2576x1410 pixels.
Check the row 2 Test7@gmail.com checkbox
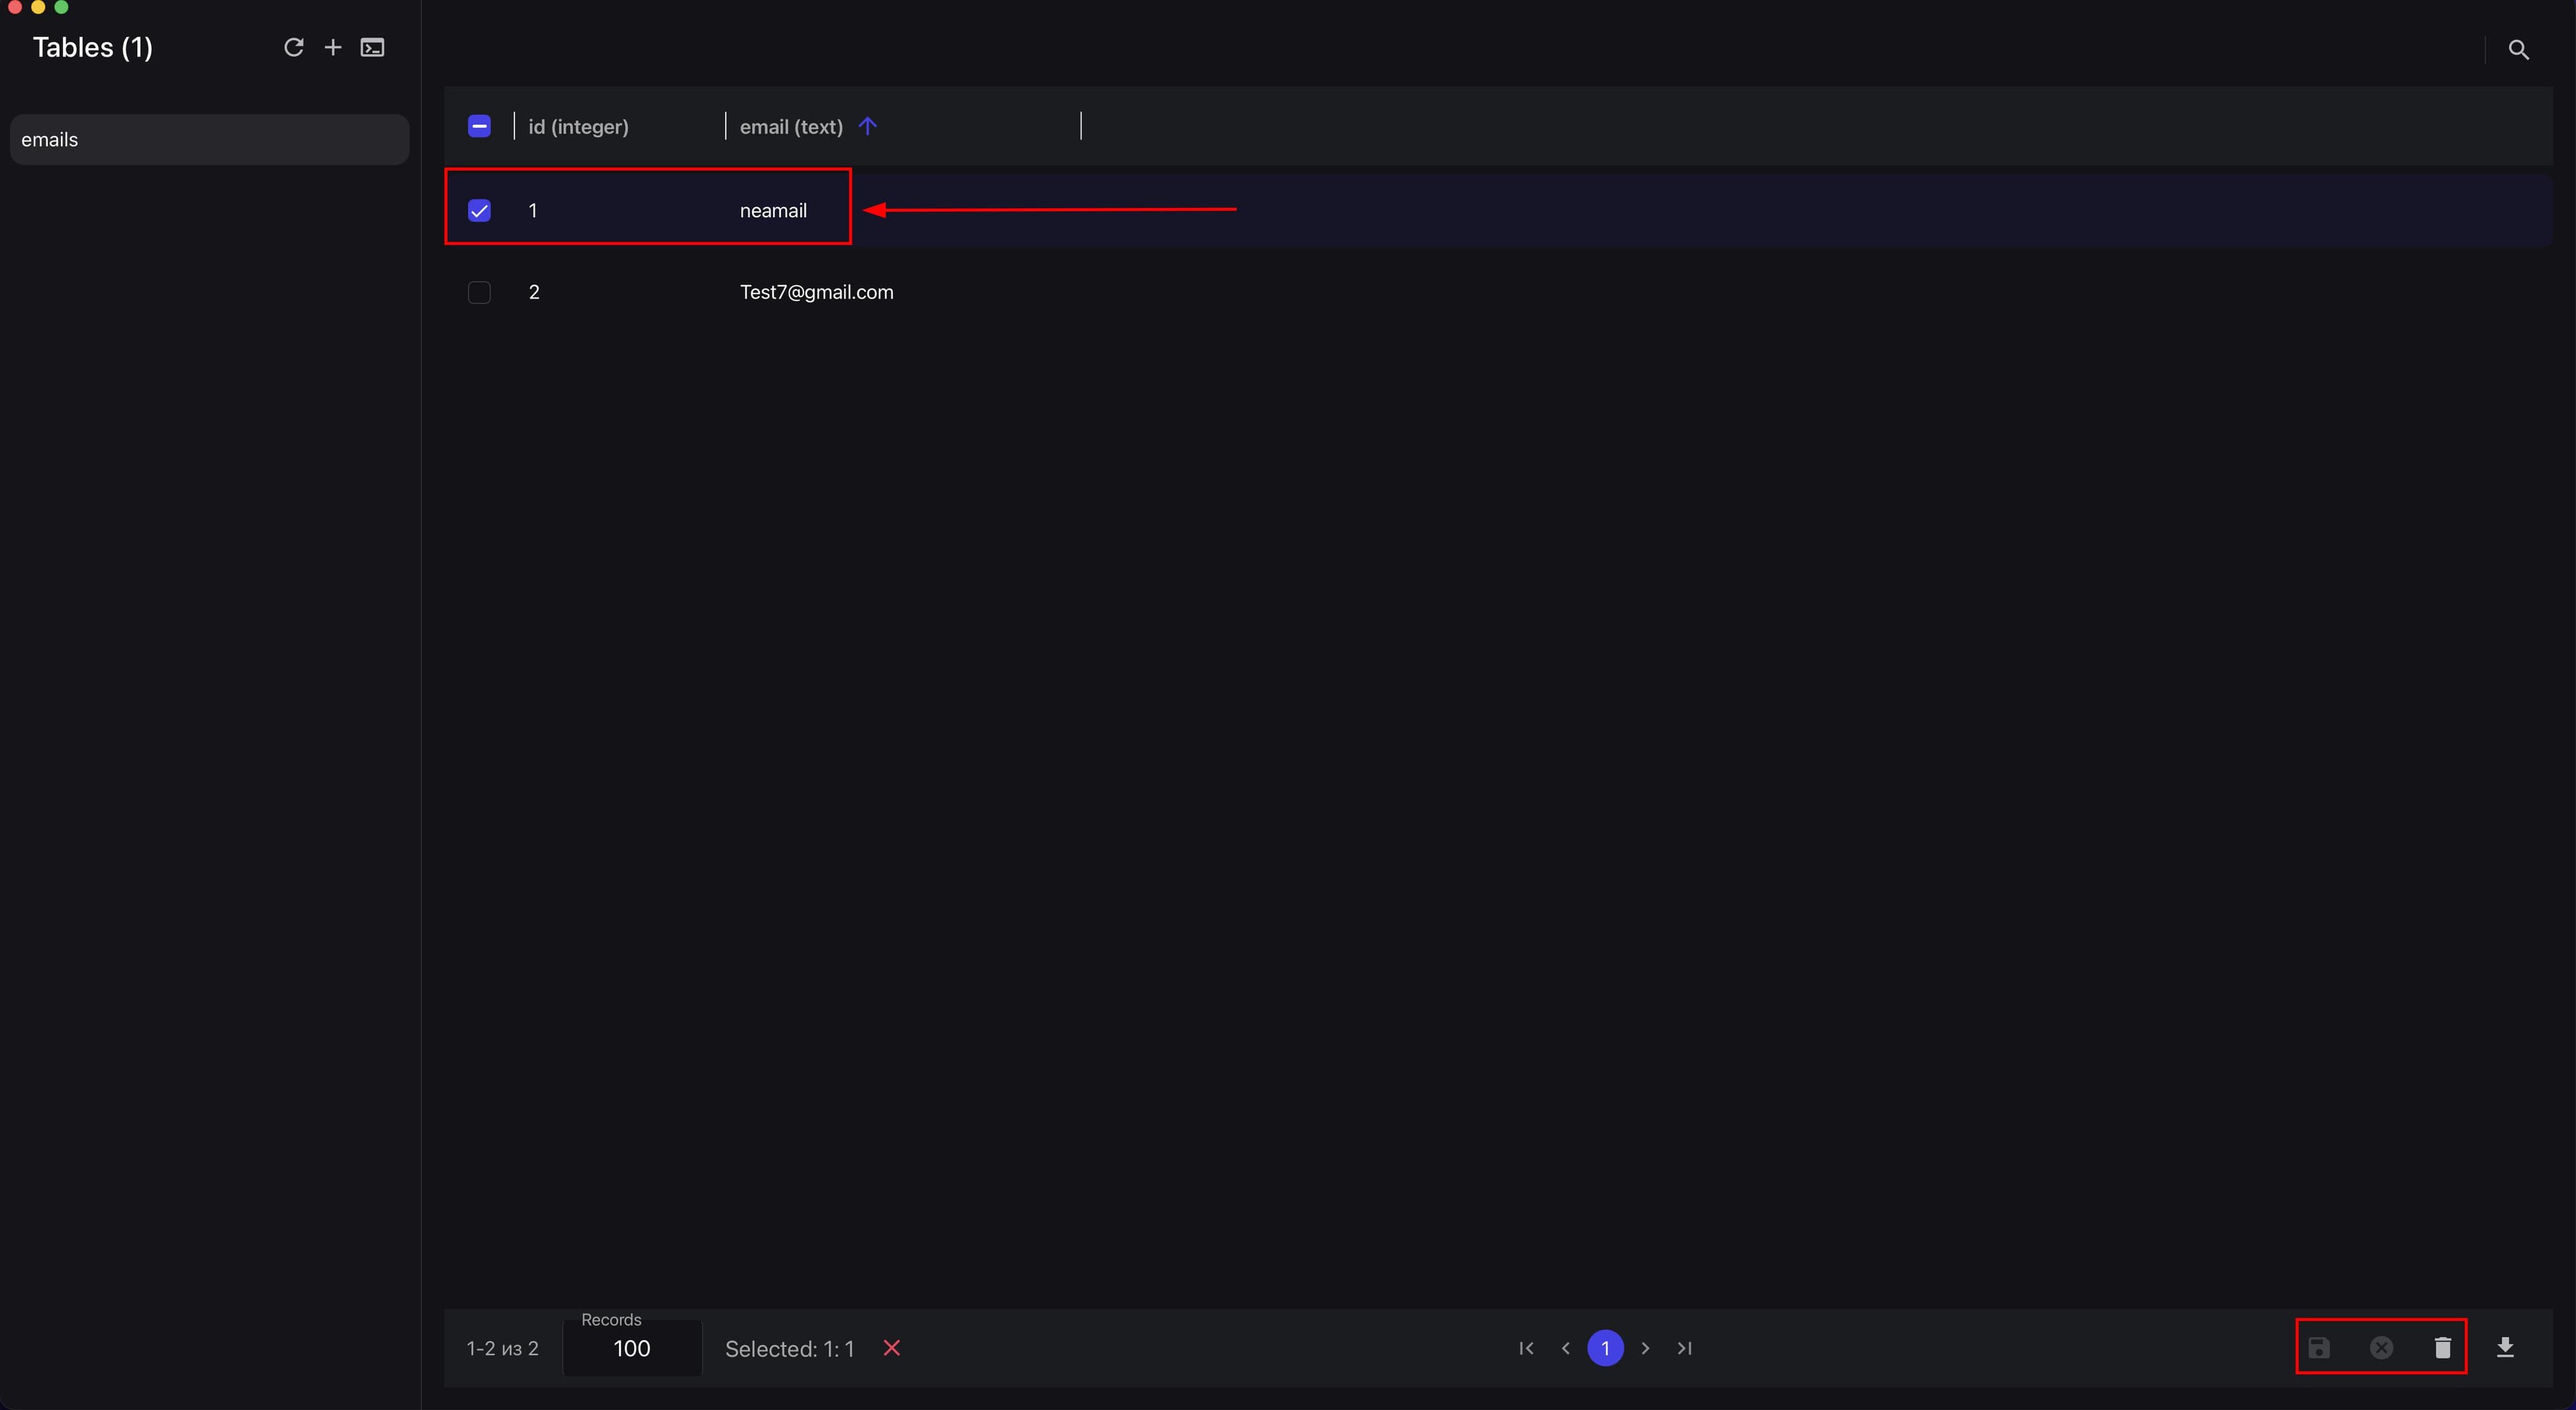[479, 292]
